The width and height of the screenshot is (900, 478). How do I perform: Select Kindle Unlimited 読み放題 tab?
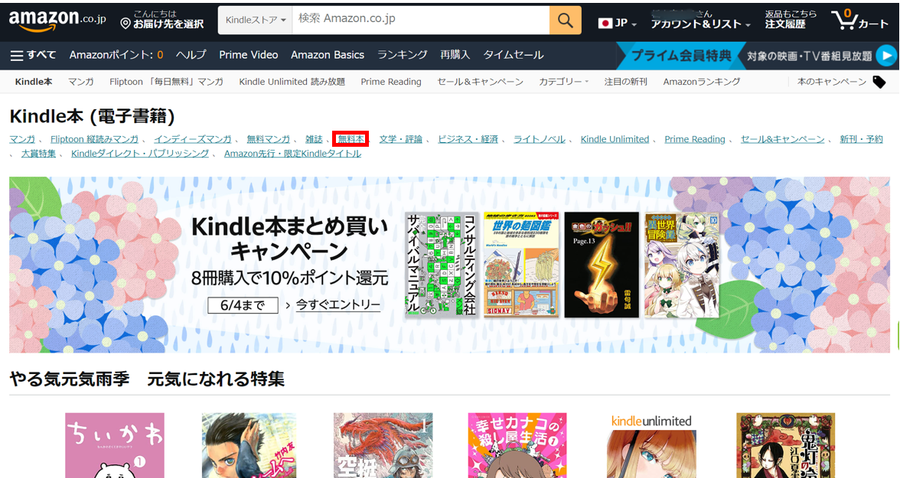tap(292, 82)
